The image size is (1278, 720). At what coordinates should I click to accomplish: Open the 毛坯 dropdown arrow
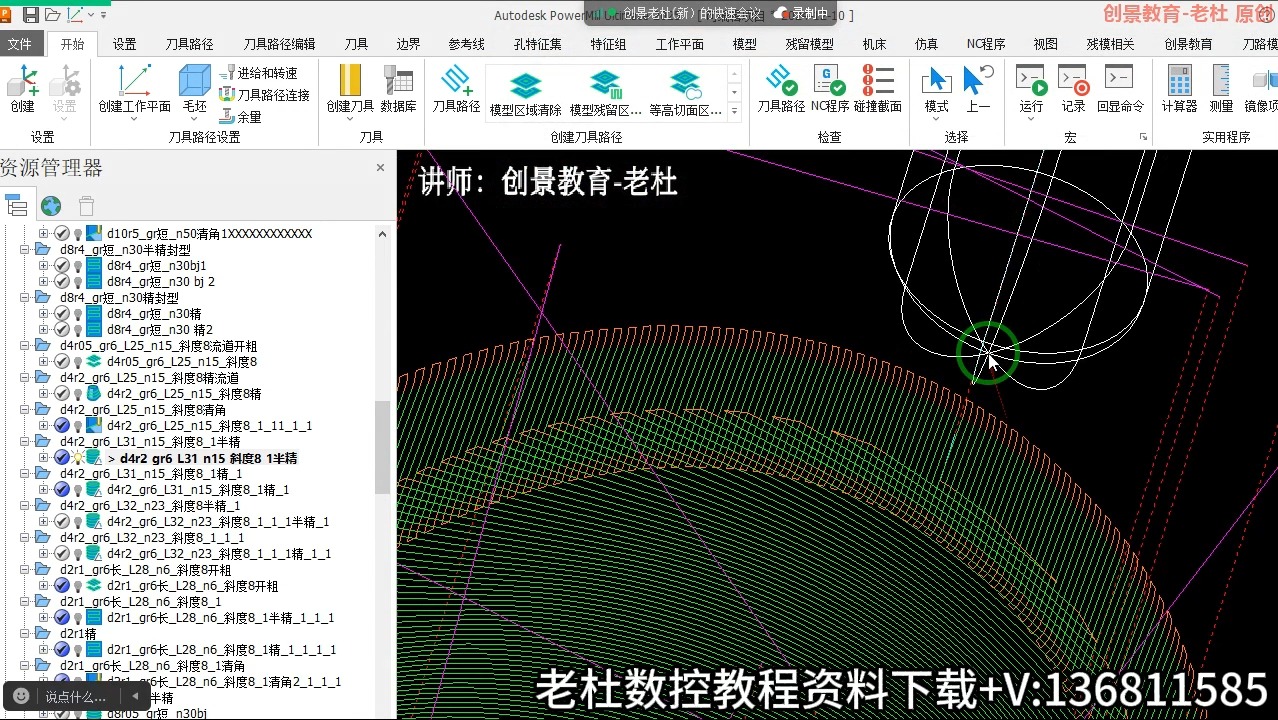(194, 120)
